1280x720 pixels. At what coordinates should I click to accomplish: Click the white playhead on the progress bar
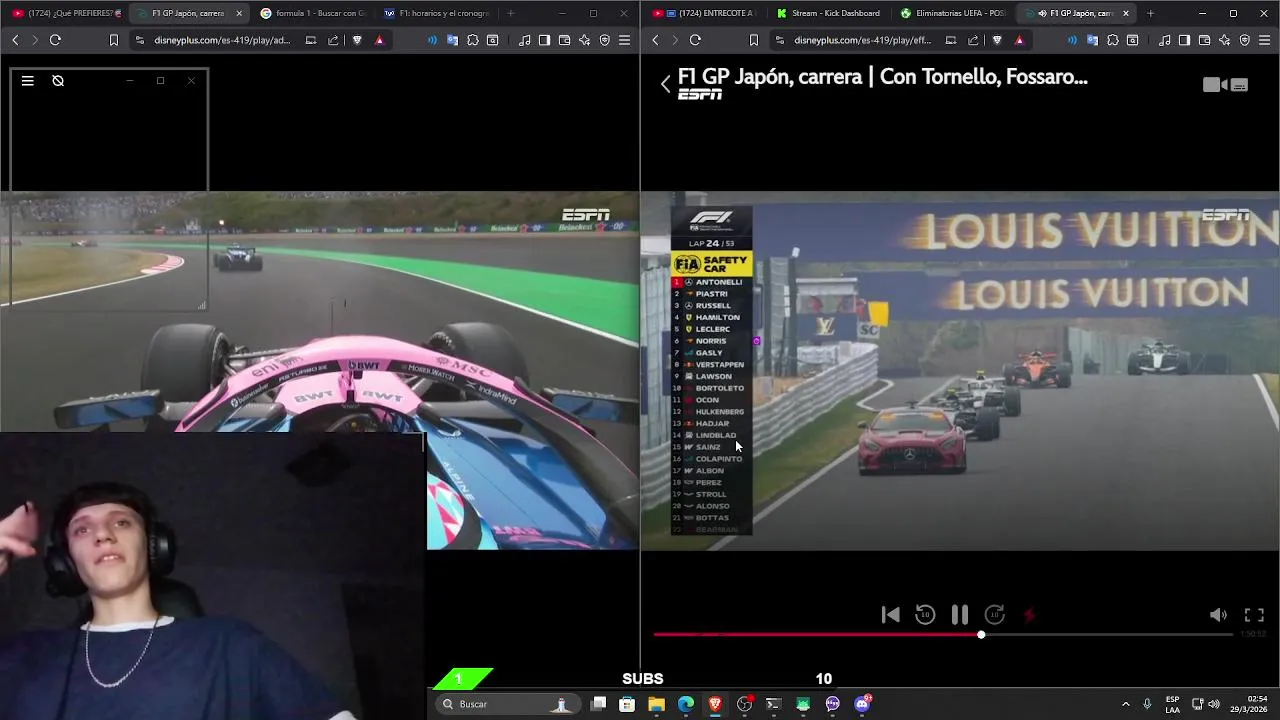coord(981,634)
